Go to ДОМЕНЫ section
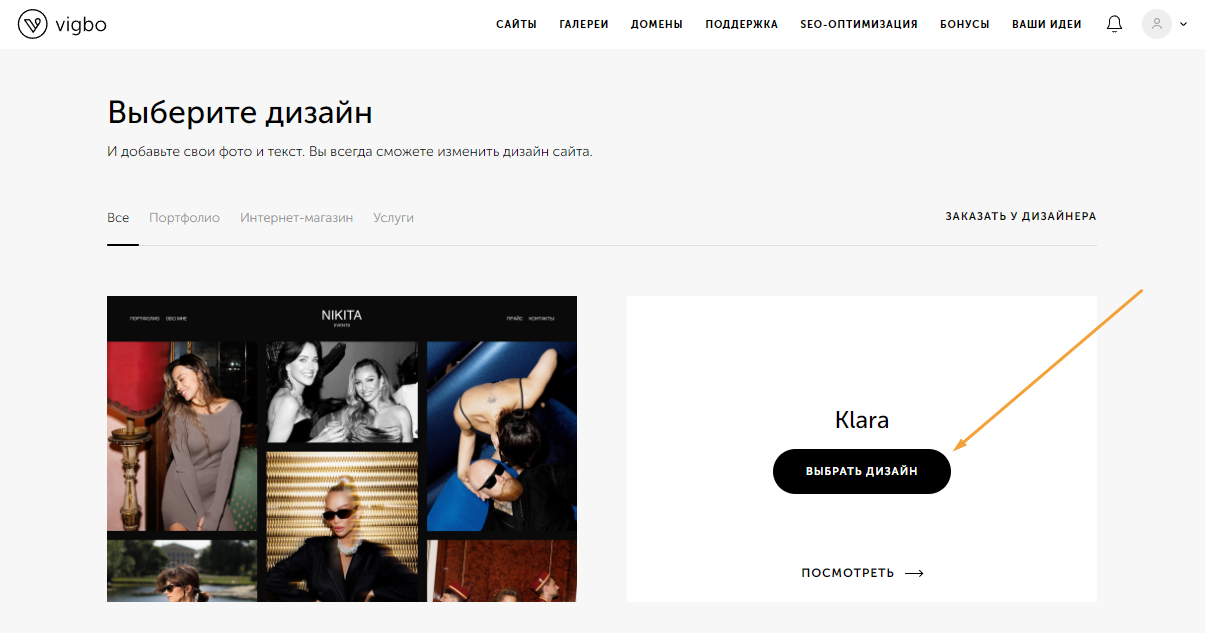 657,24
